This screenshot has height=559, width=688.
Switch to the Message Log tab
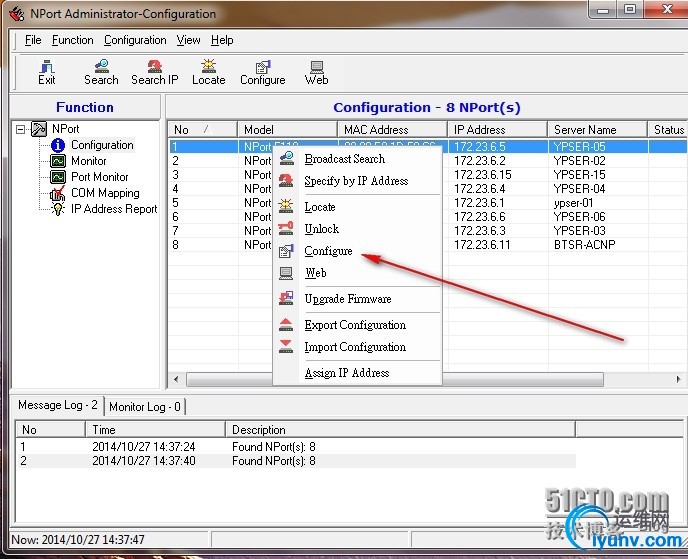click(x=57, y=405)
